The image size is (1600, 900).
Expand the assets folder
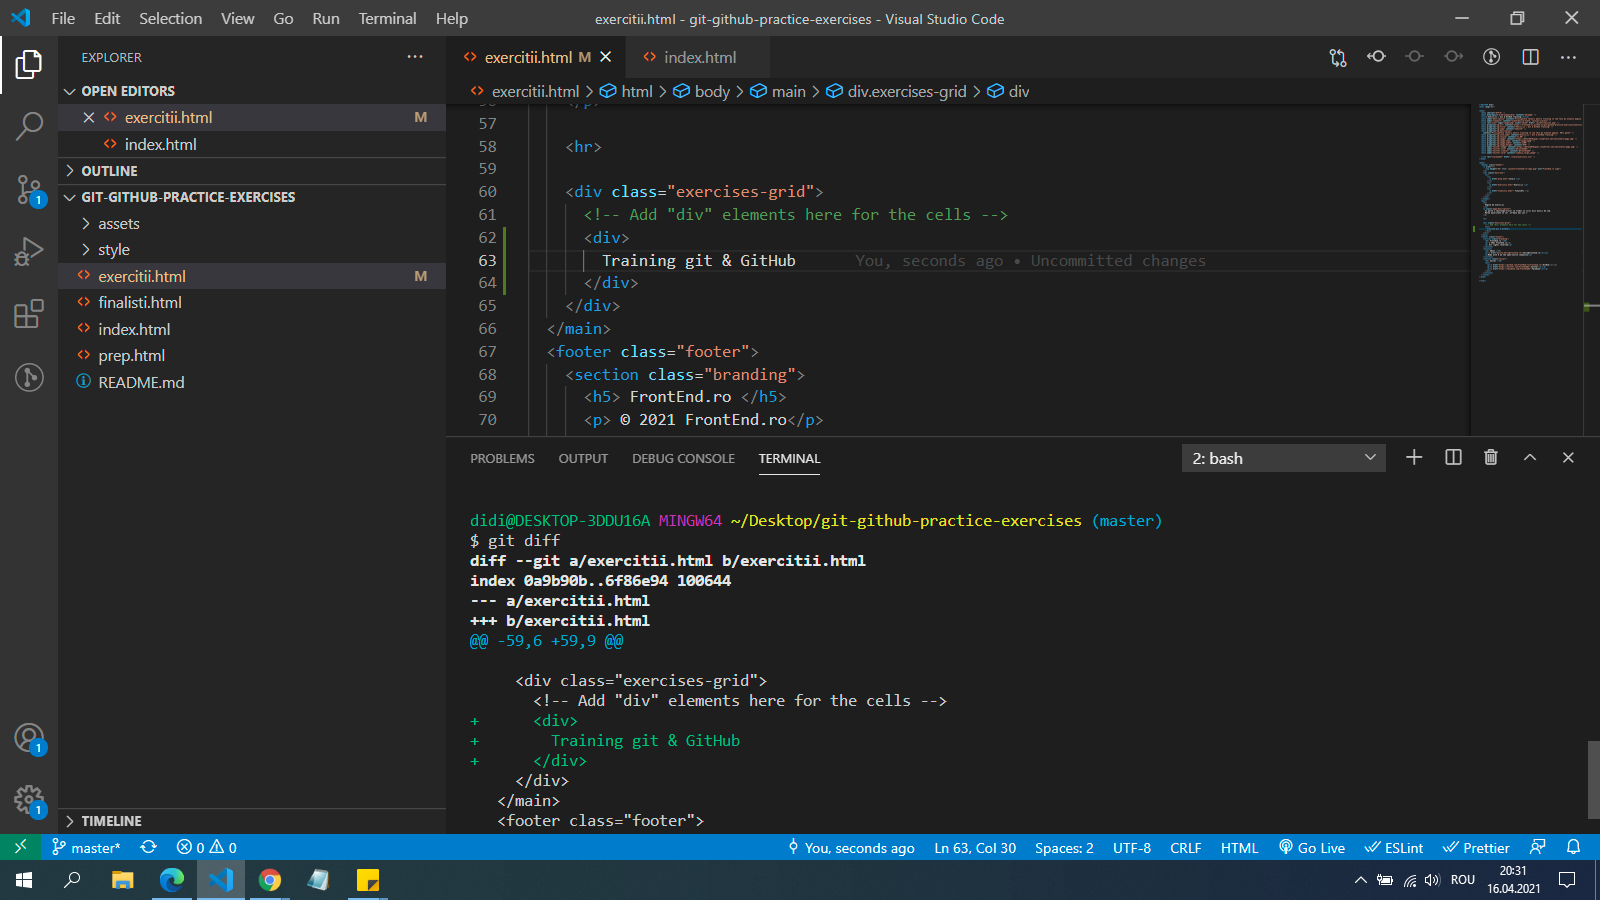(119, 224)
